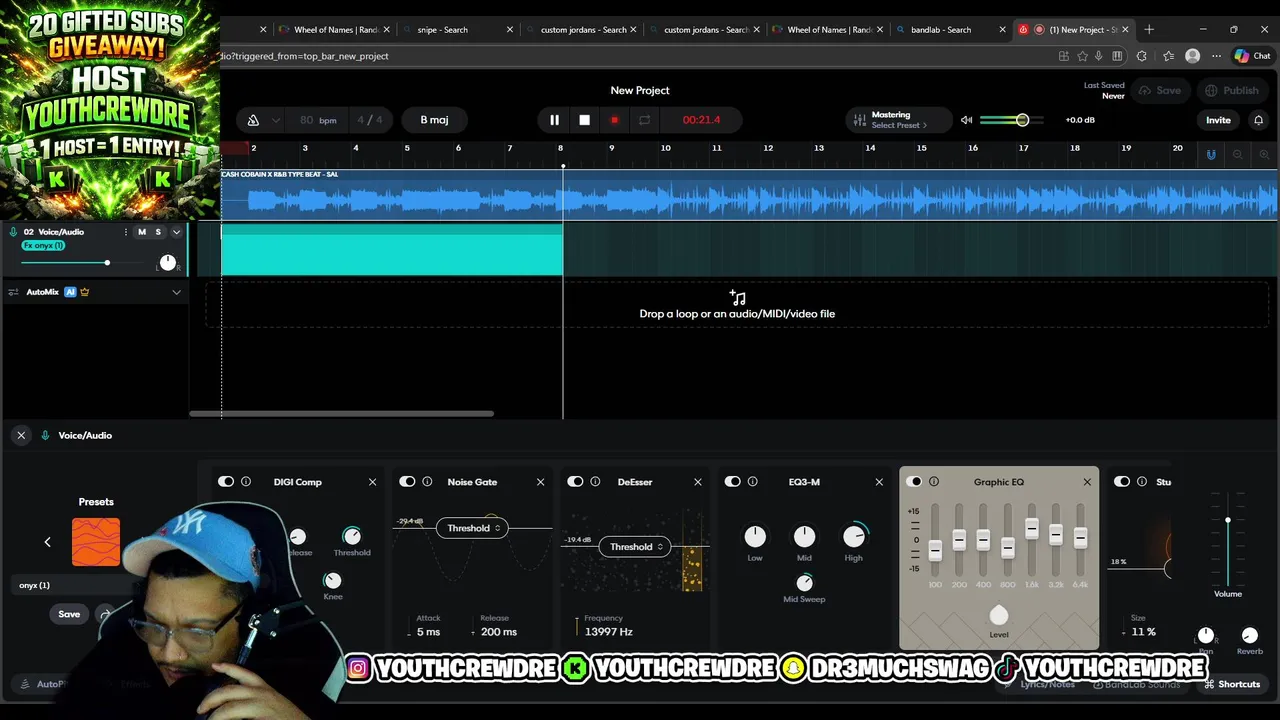Expand the metronome dropdown arrow
The height and width of the screenshot is (720, 1280).
276,120
